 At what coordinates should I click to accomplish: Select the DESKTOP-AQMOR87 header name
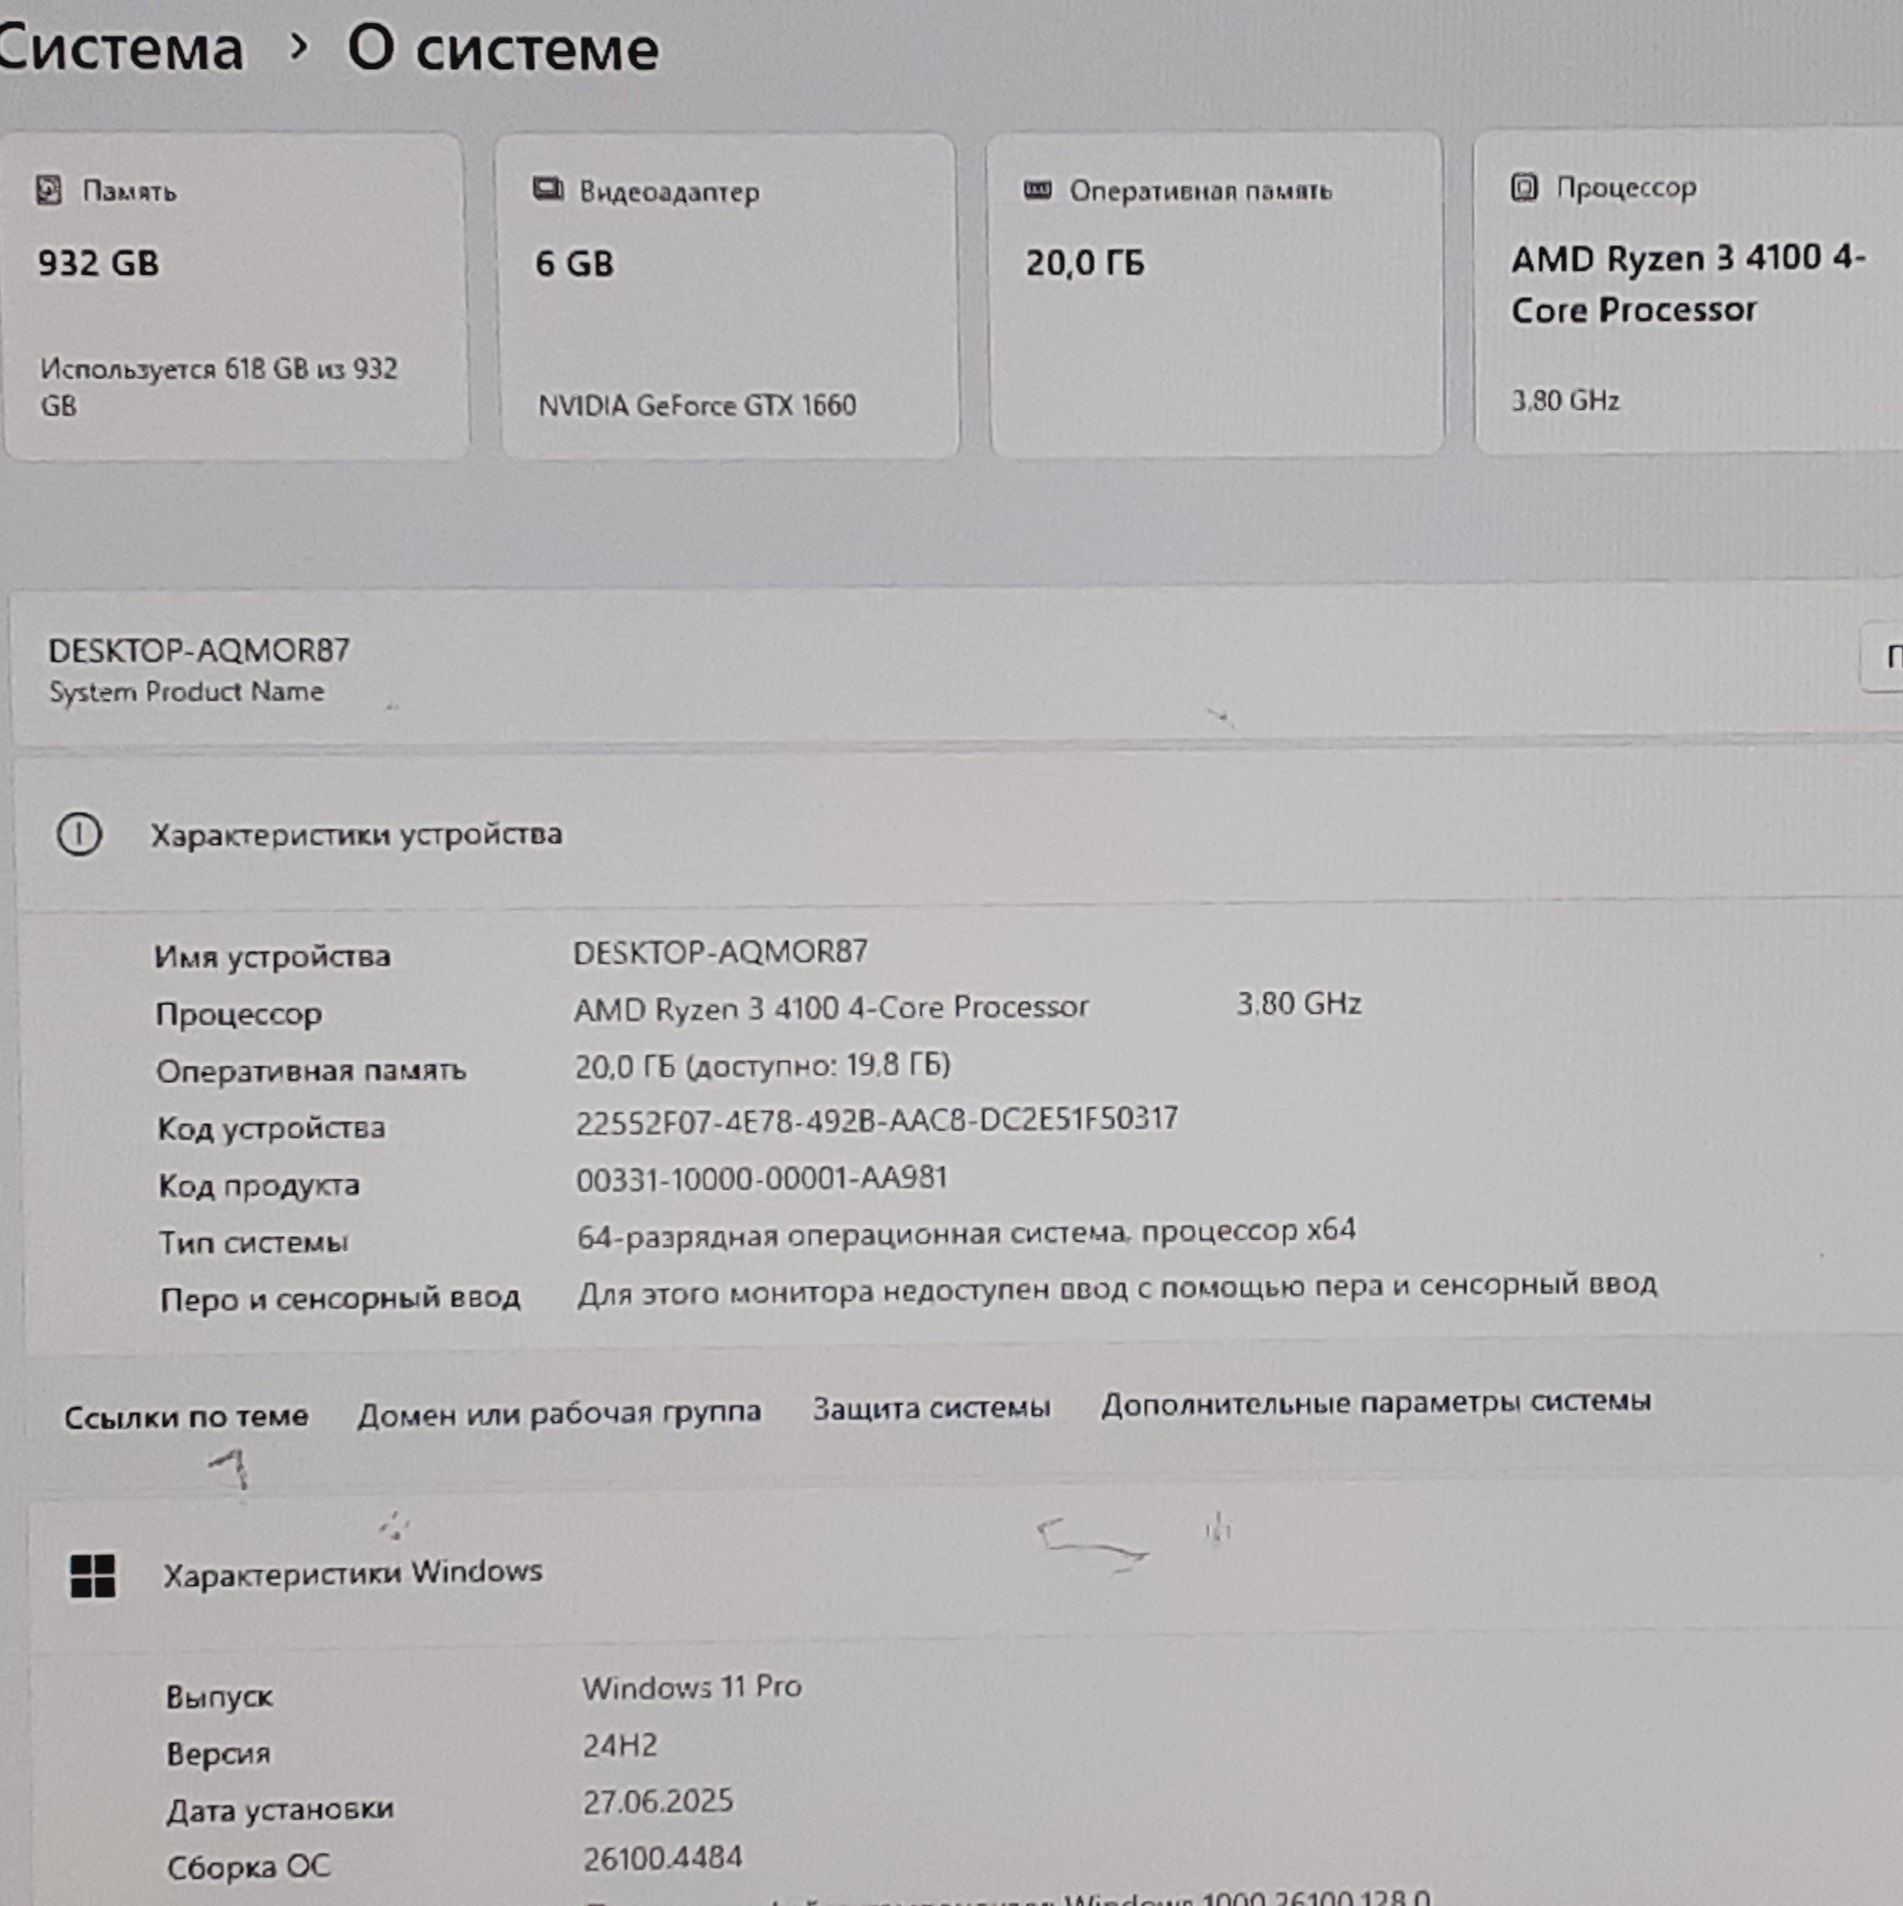point(199,650)
